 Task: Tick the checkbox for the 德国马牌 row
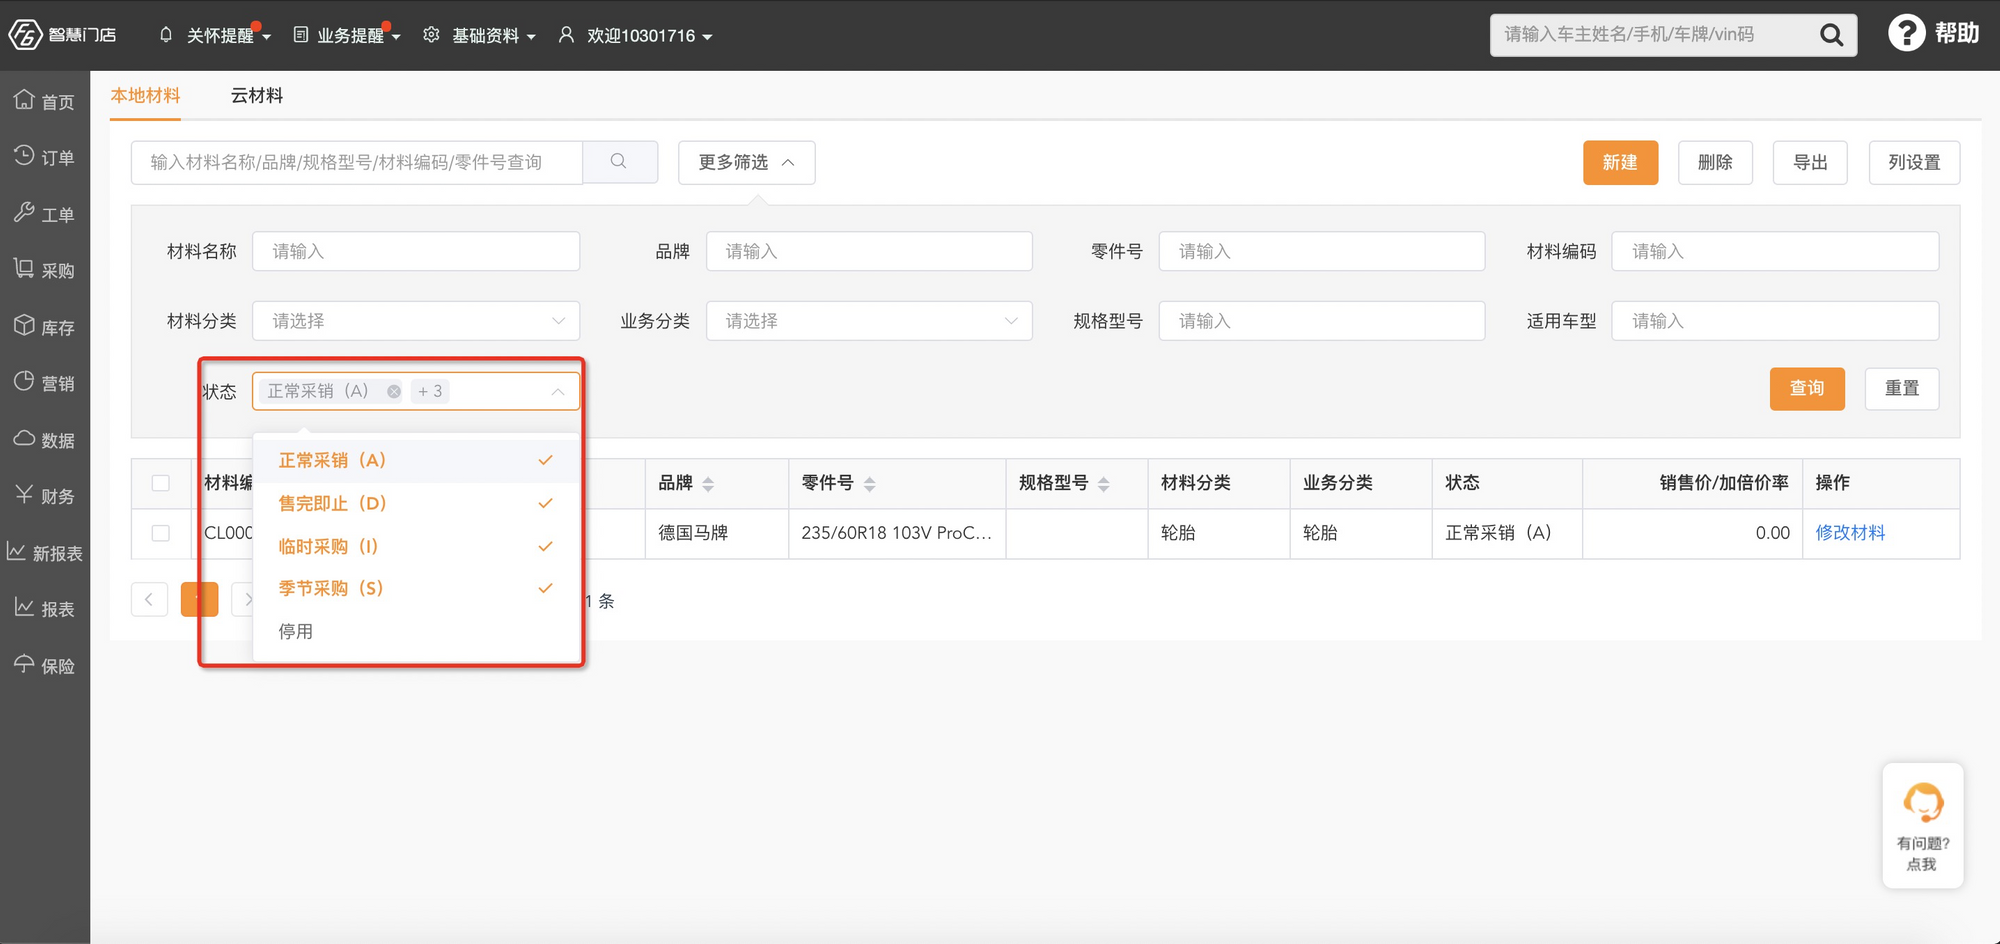coord(160,533)
